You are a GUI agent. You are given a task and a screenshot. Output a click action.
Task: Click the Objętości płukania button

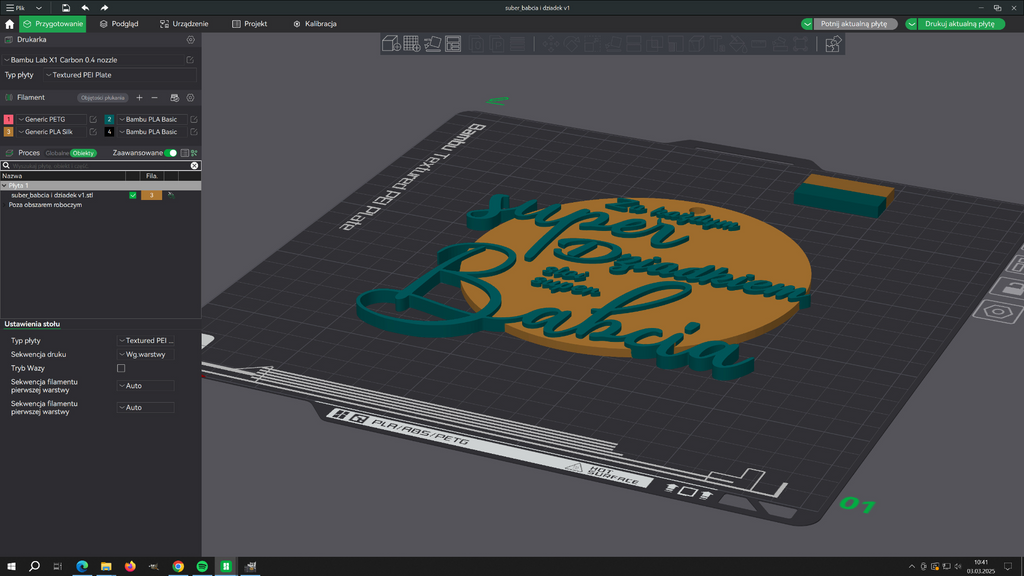click(x=103, y=98)
